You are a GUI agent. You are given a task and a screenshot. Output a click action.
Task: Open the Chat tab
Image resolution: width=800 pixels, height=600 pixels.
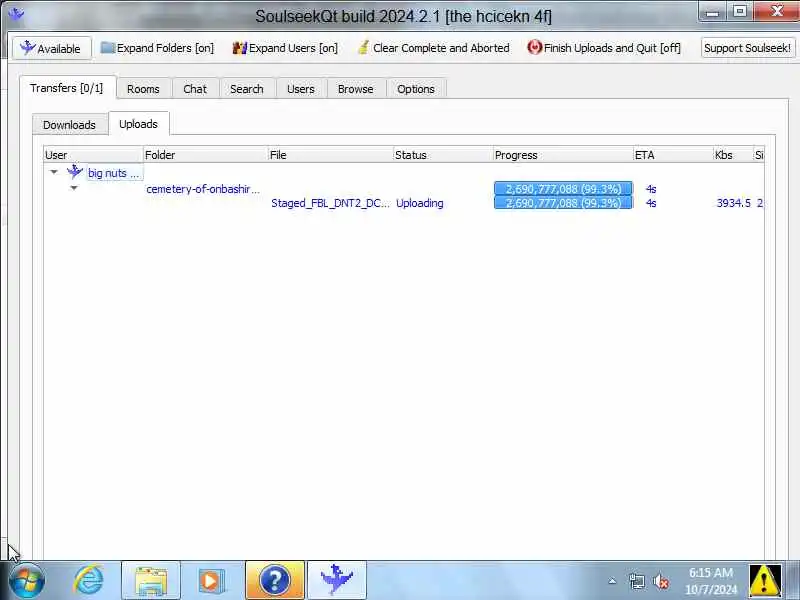point(195,89)
